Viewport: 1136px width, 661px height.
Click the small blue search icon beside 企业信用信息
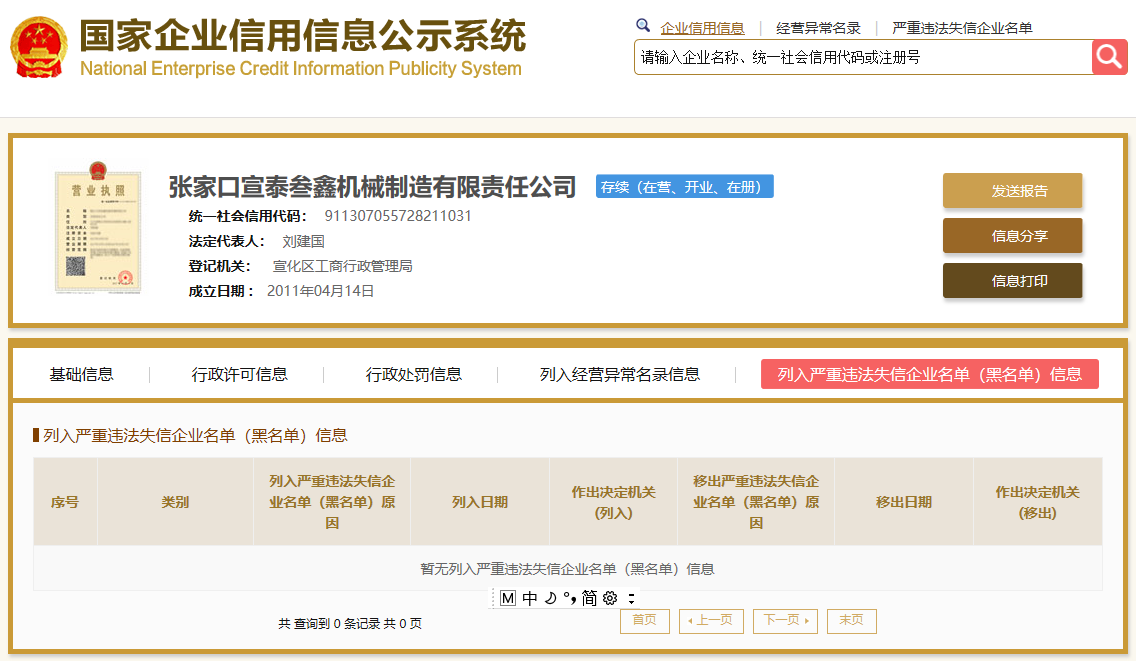click(643, 26)
